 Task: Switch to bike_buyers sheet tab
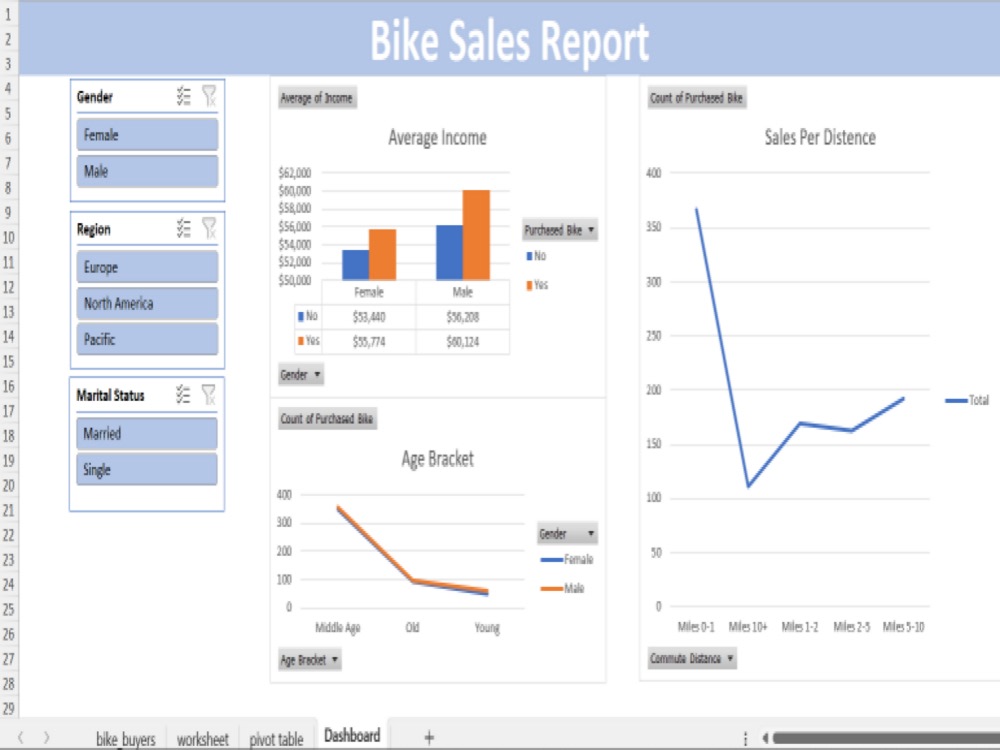tap(126, 739)
